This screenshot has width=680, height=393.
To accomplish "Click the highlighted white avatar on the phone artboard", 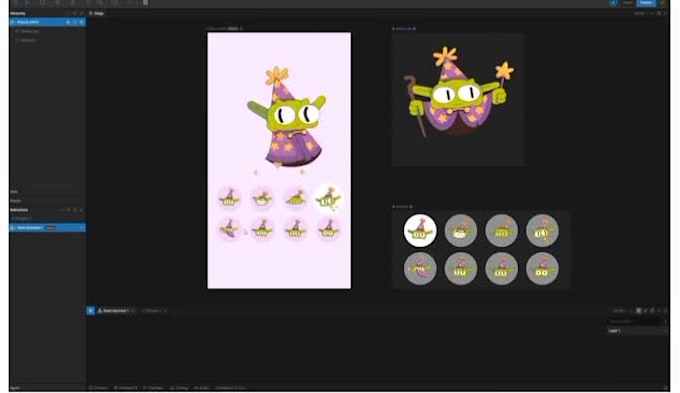I will coord(328,198).
